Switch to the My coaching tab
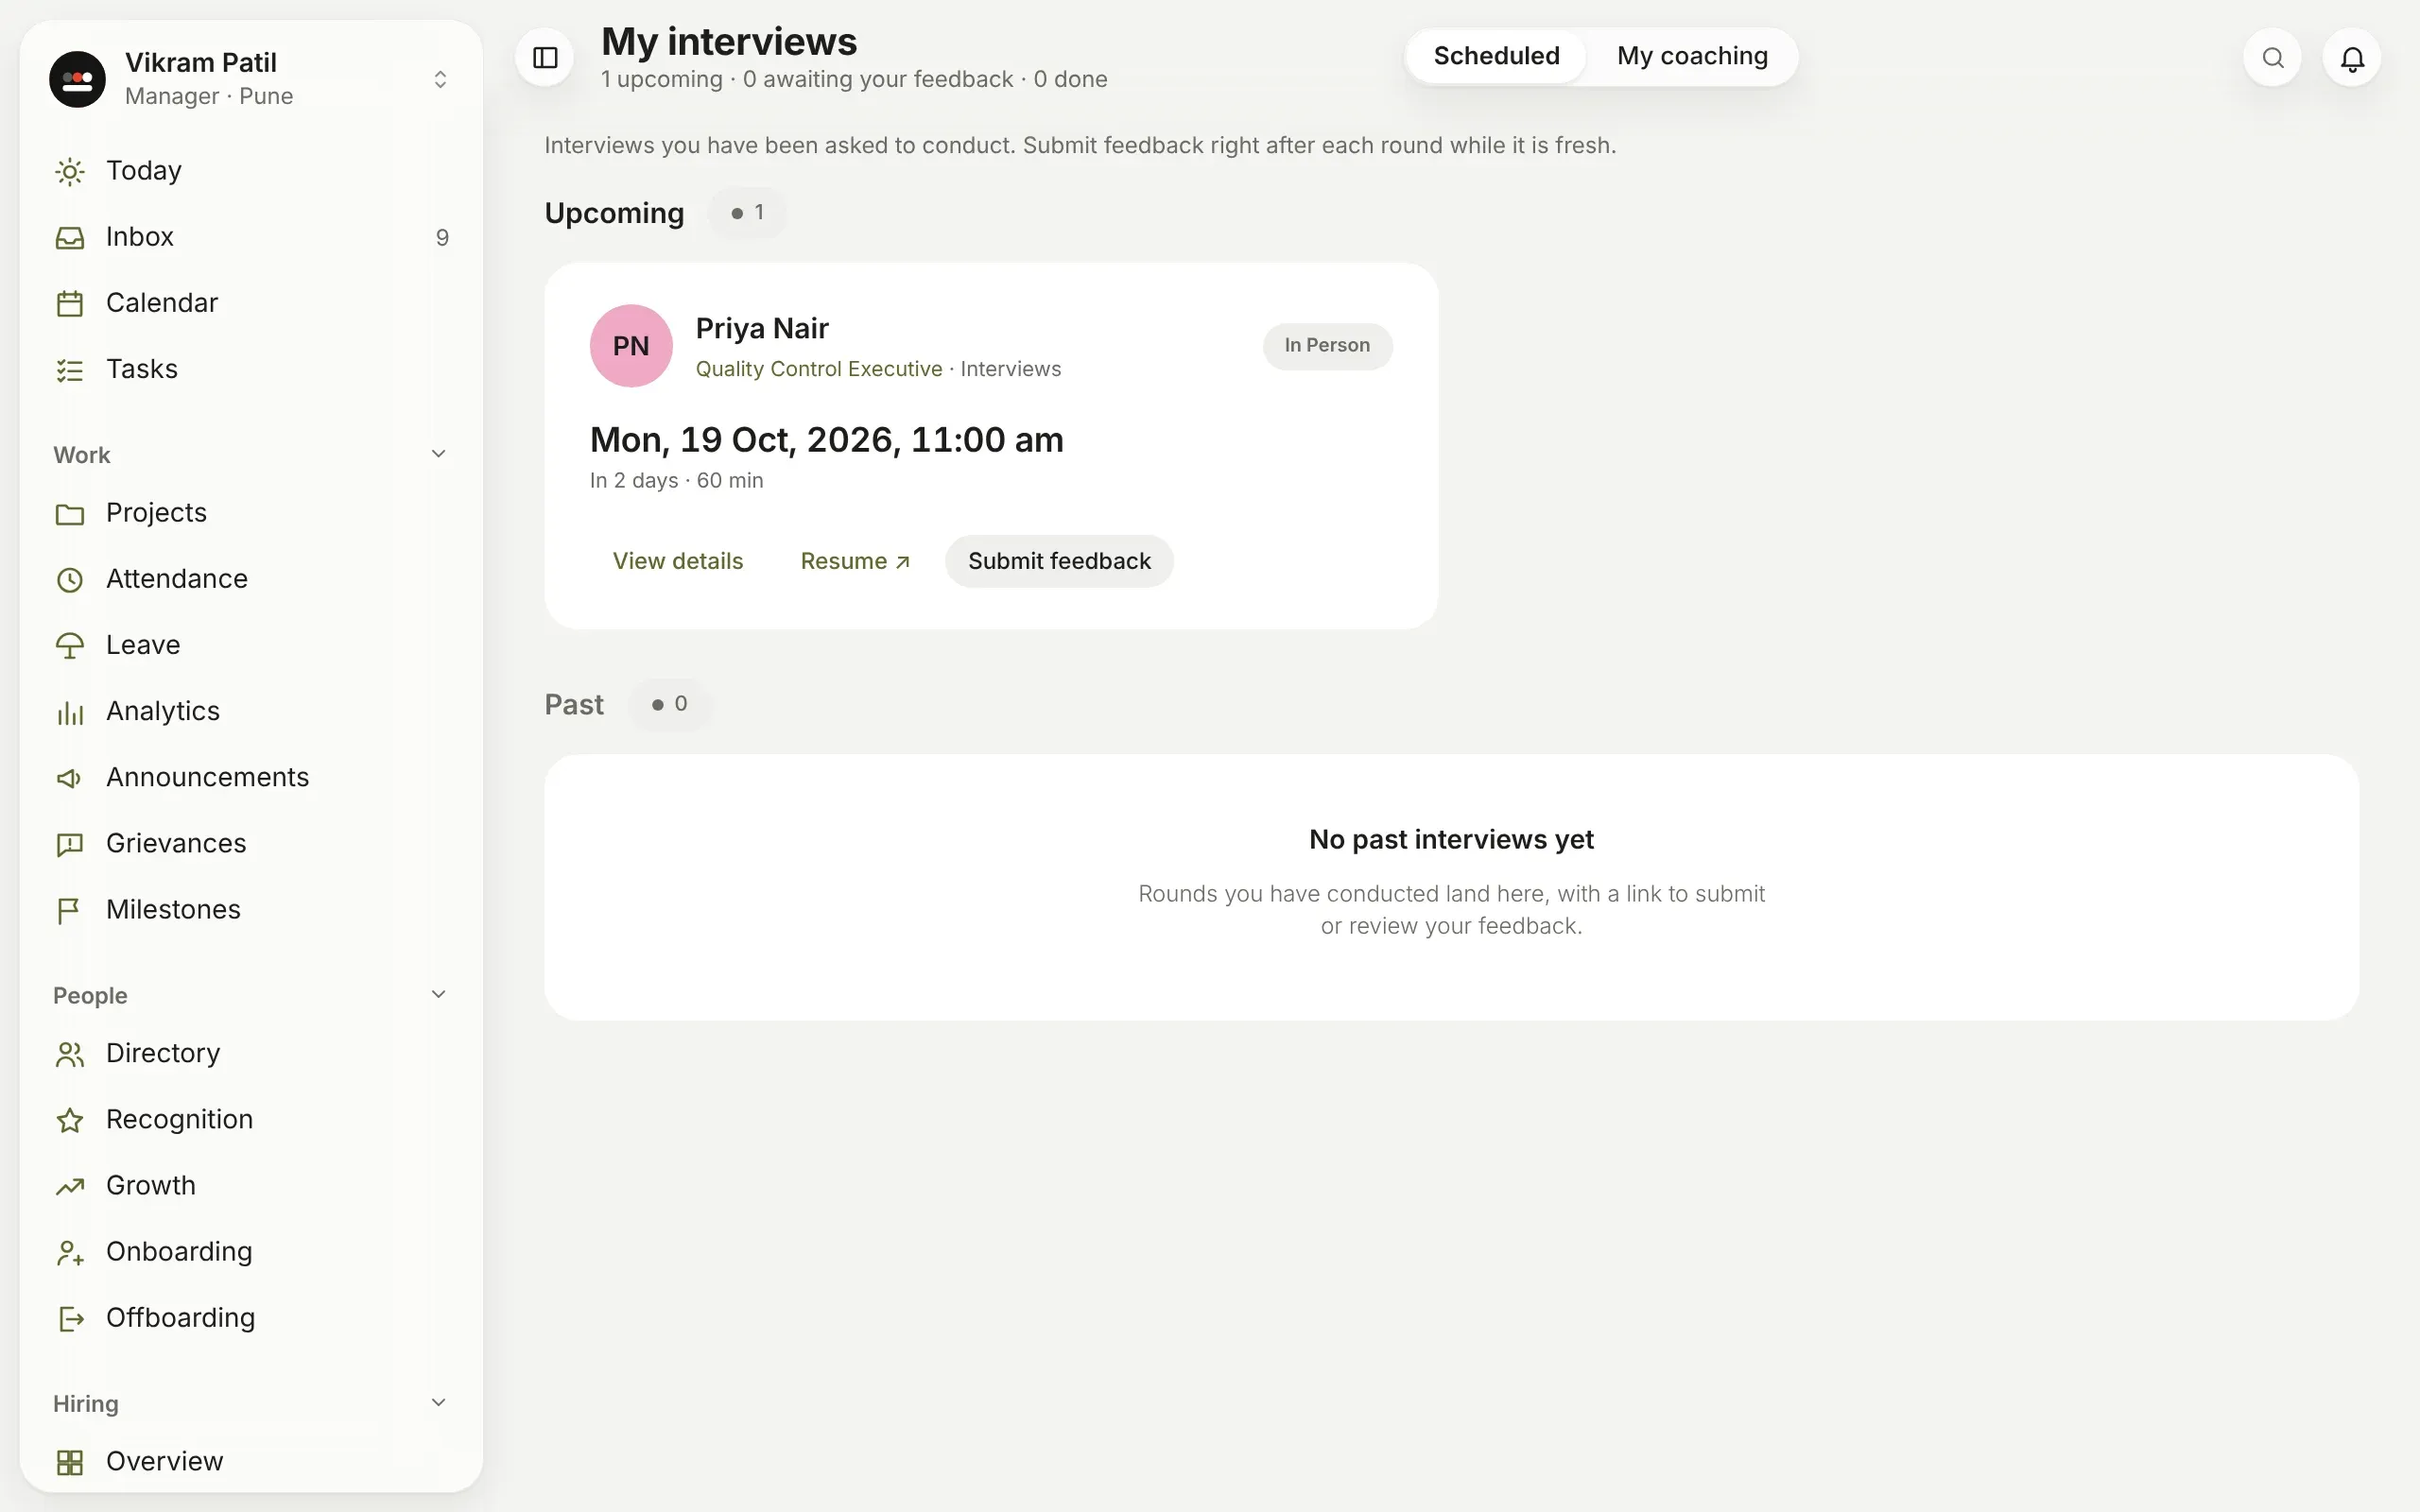The width and height of the screenshot is (2420, 1512). (x=1692, y=56)
